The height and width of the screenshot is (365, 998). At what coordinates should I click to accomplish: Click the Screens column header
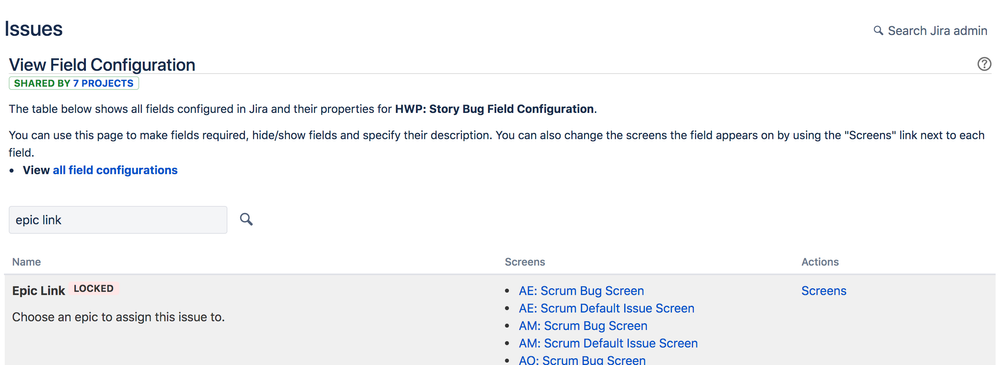[524, 262]
